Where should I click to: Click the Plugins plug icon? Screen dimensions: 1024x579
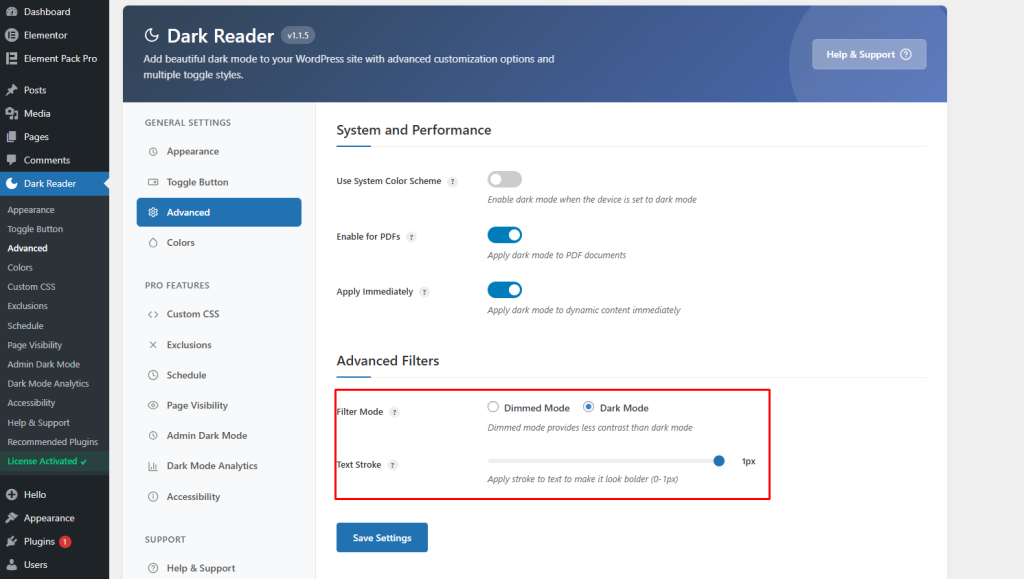pos(12,541)
